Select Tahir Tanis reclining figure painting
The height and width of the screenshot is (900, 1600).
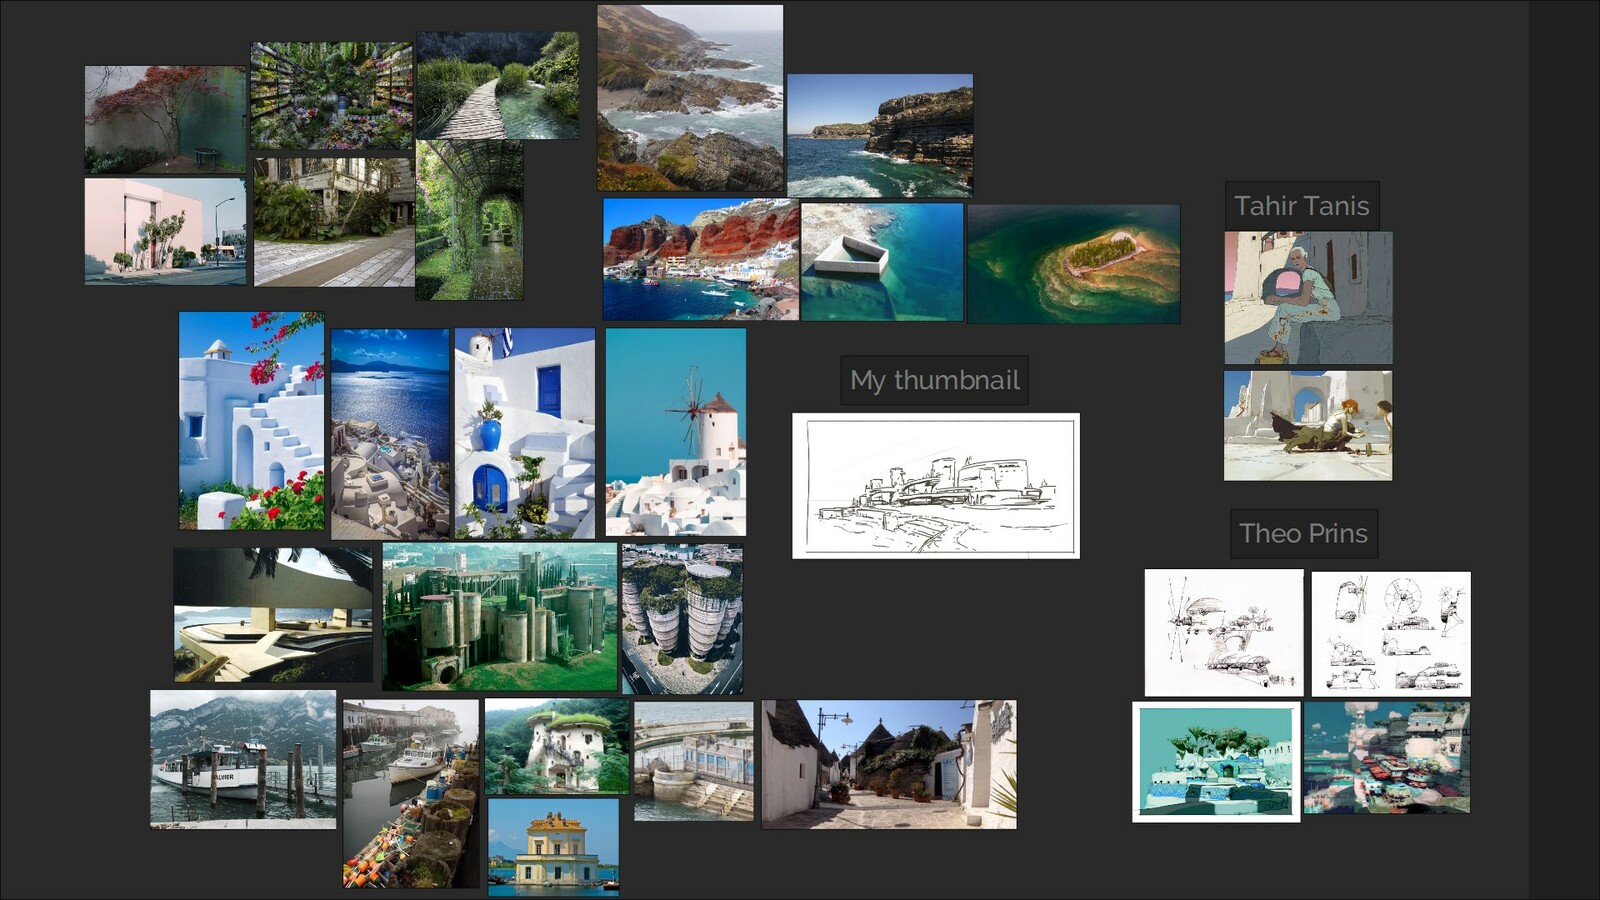[1308, 426]
